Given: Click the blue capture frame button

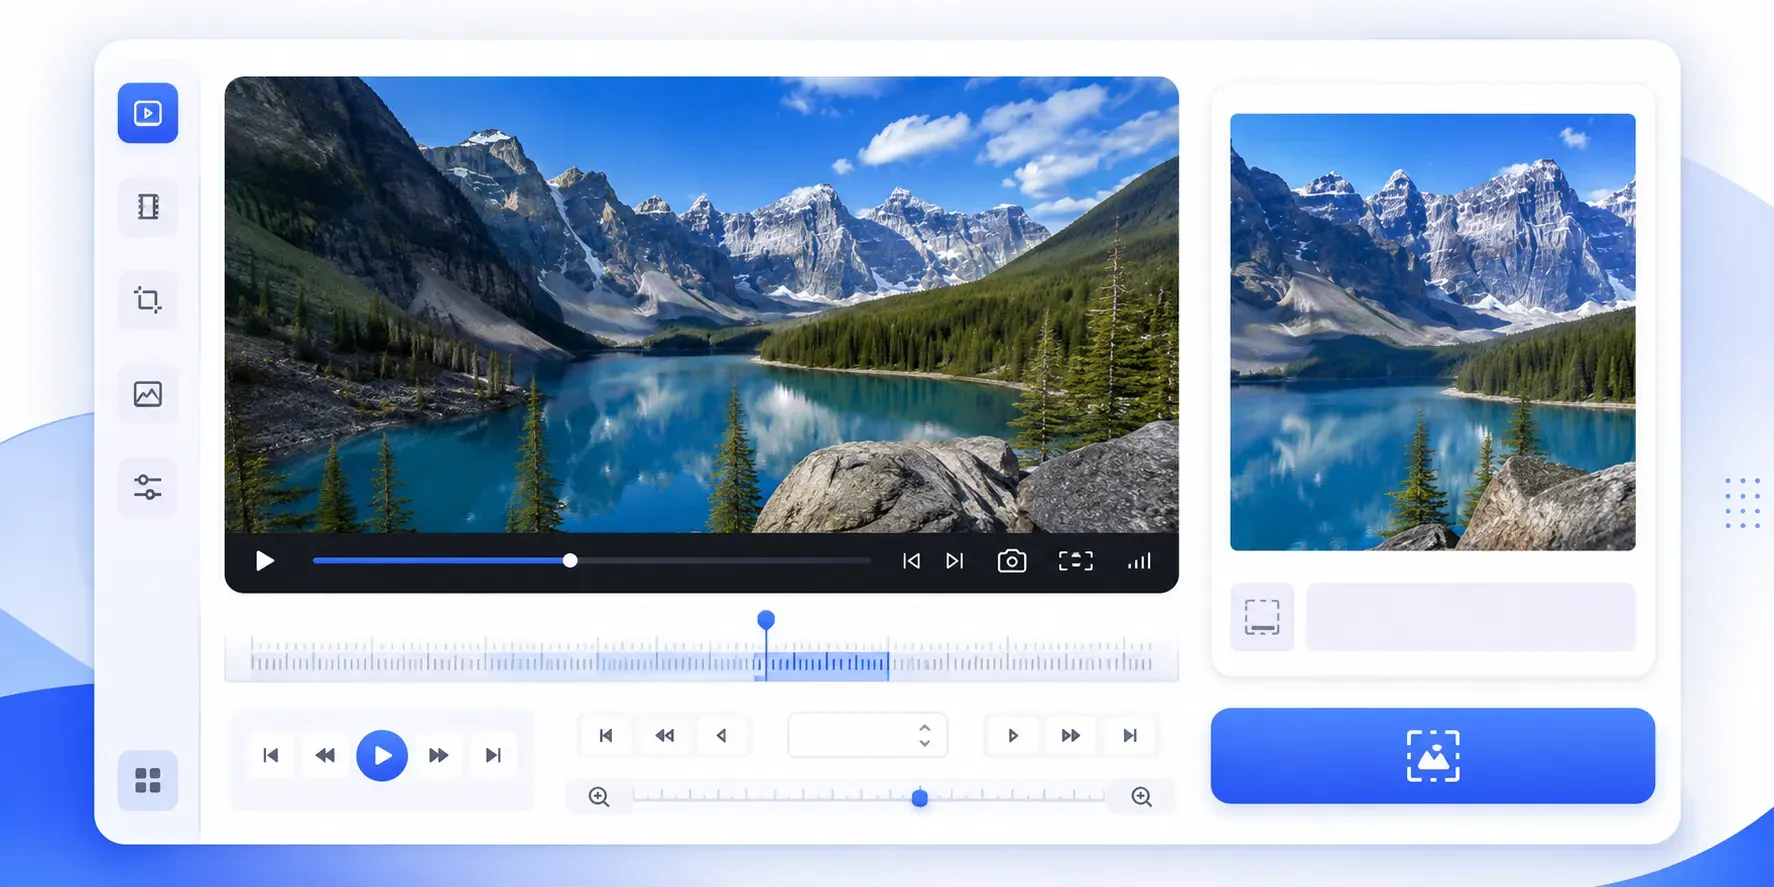Looking at the screenshot, I should click(1432, 756).
